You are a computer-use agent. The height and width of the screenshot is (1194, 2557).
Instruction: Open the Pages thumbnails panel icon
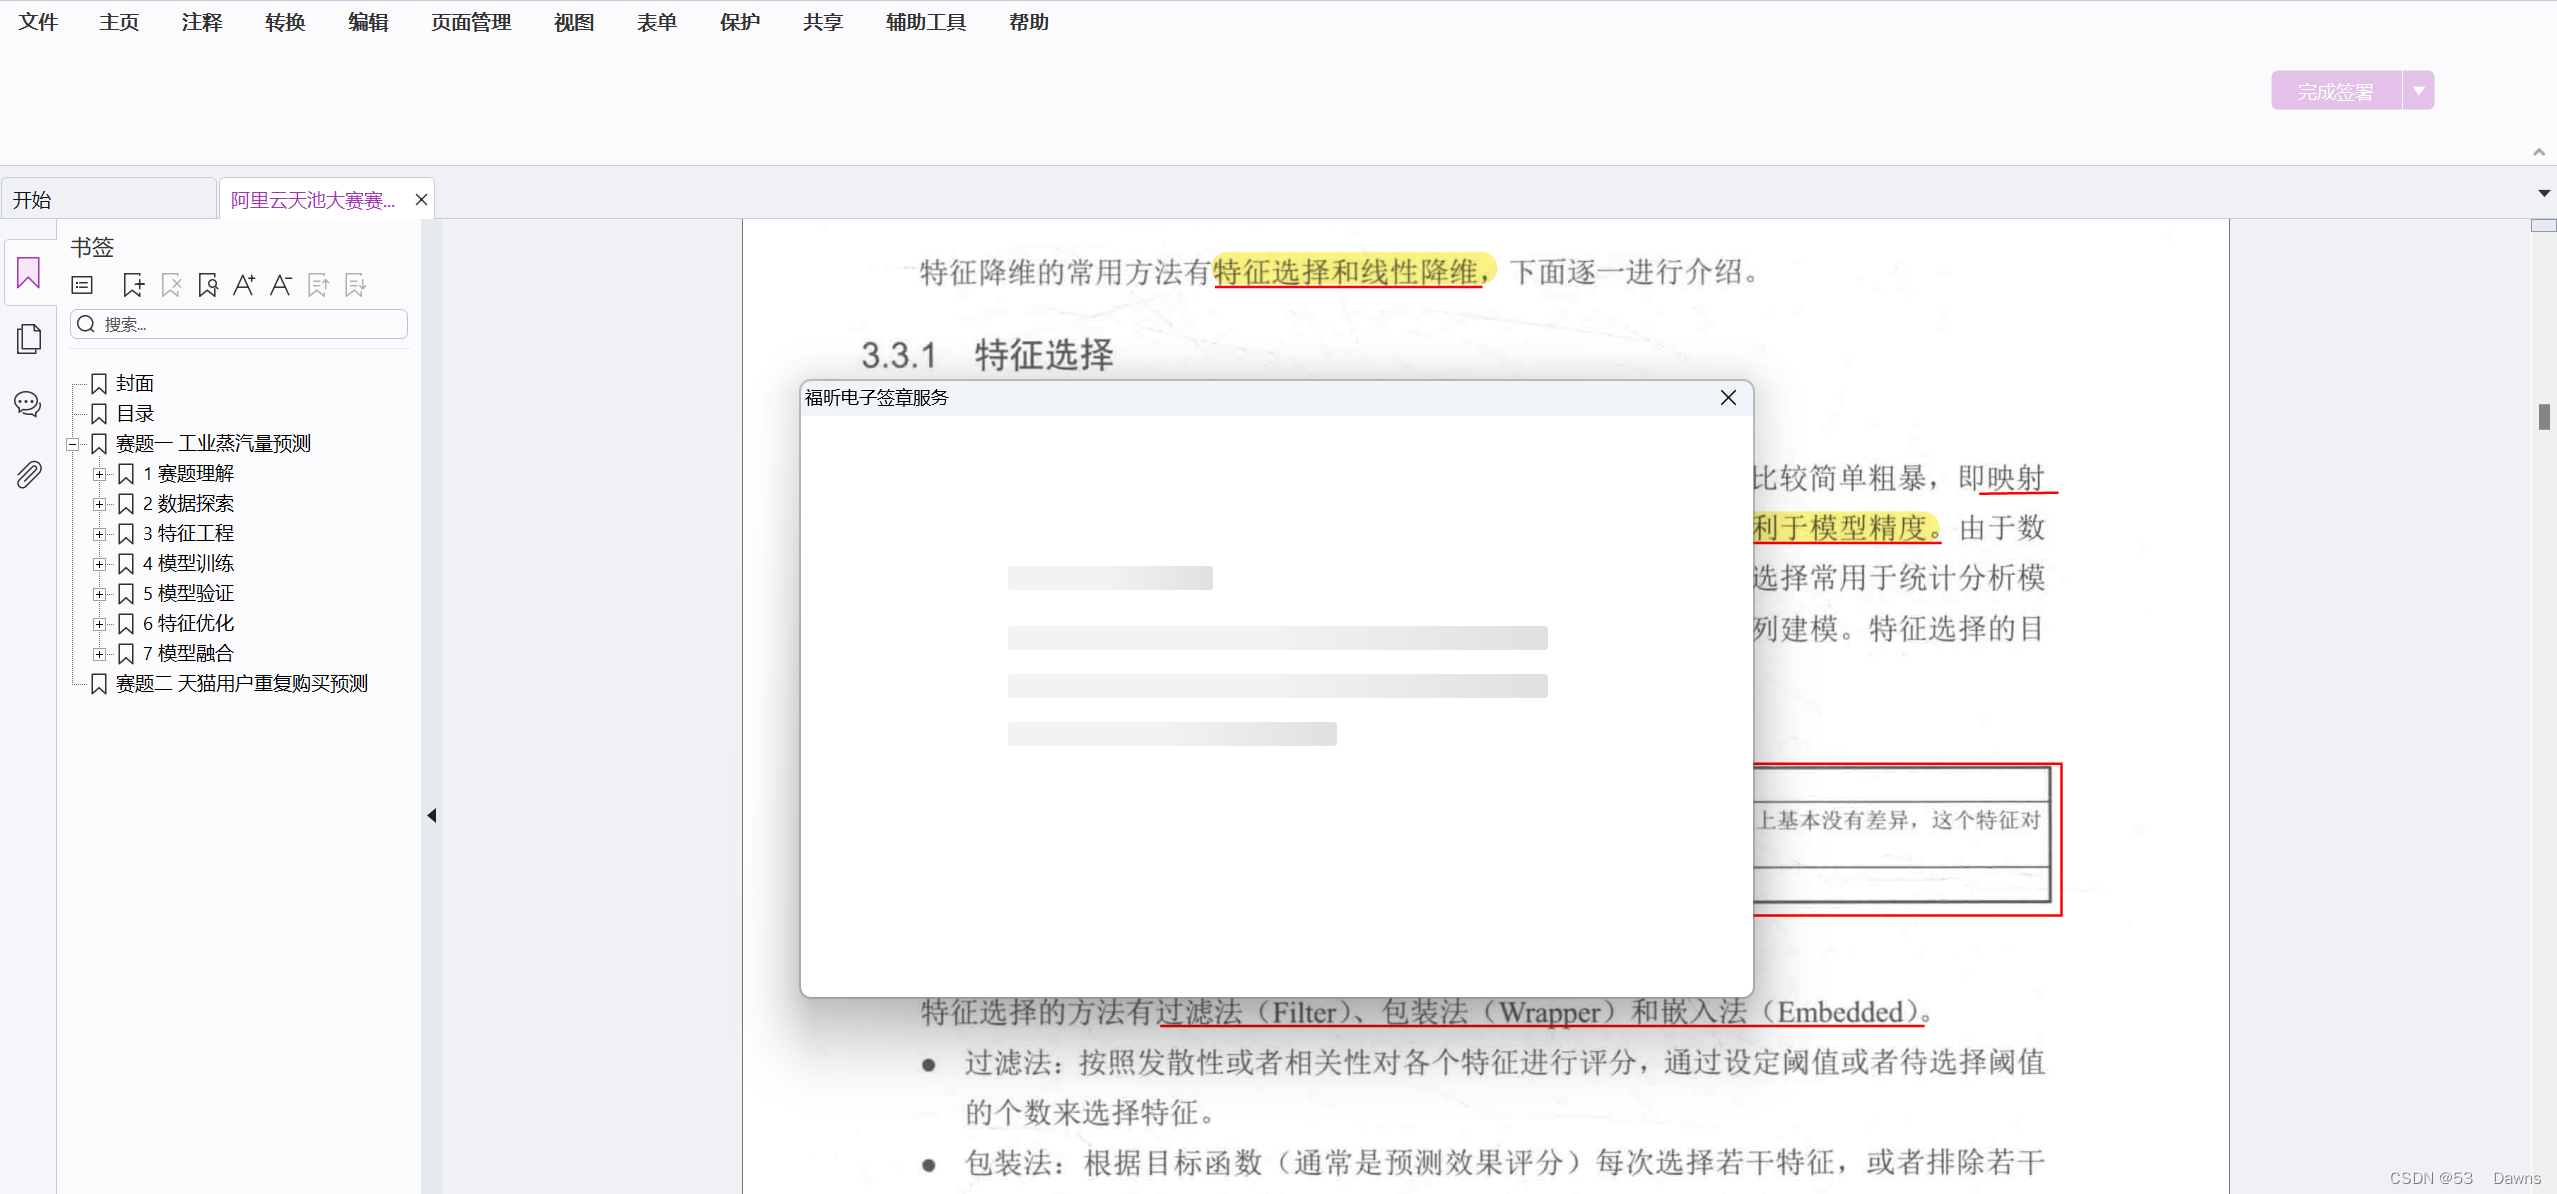28,339
